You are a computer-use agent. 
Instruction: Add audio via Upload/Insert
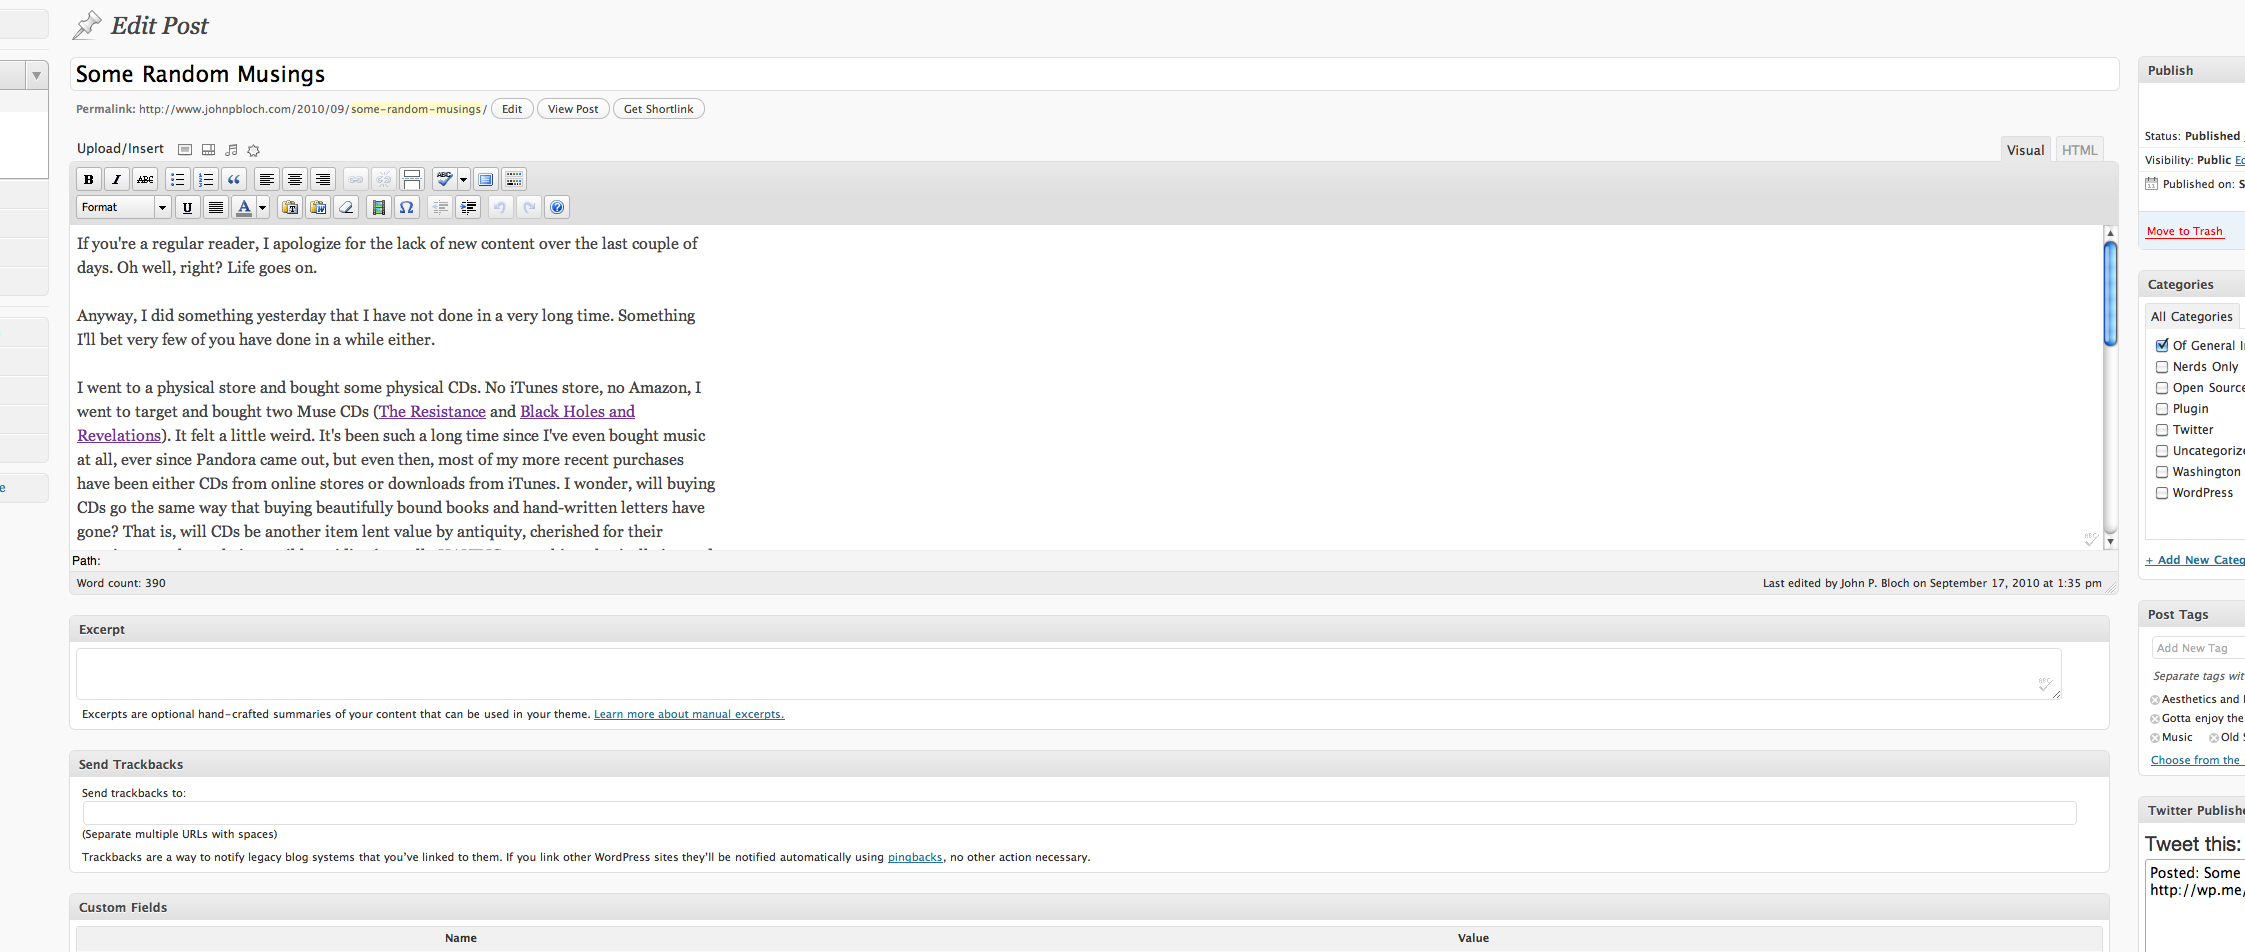click(x=231, y=150)
